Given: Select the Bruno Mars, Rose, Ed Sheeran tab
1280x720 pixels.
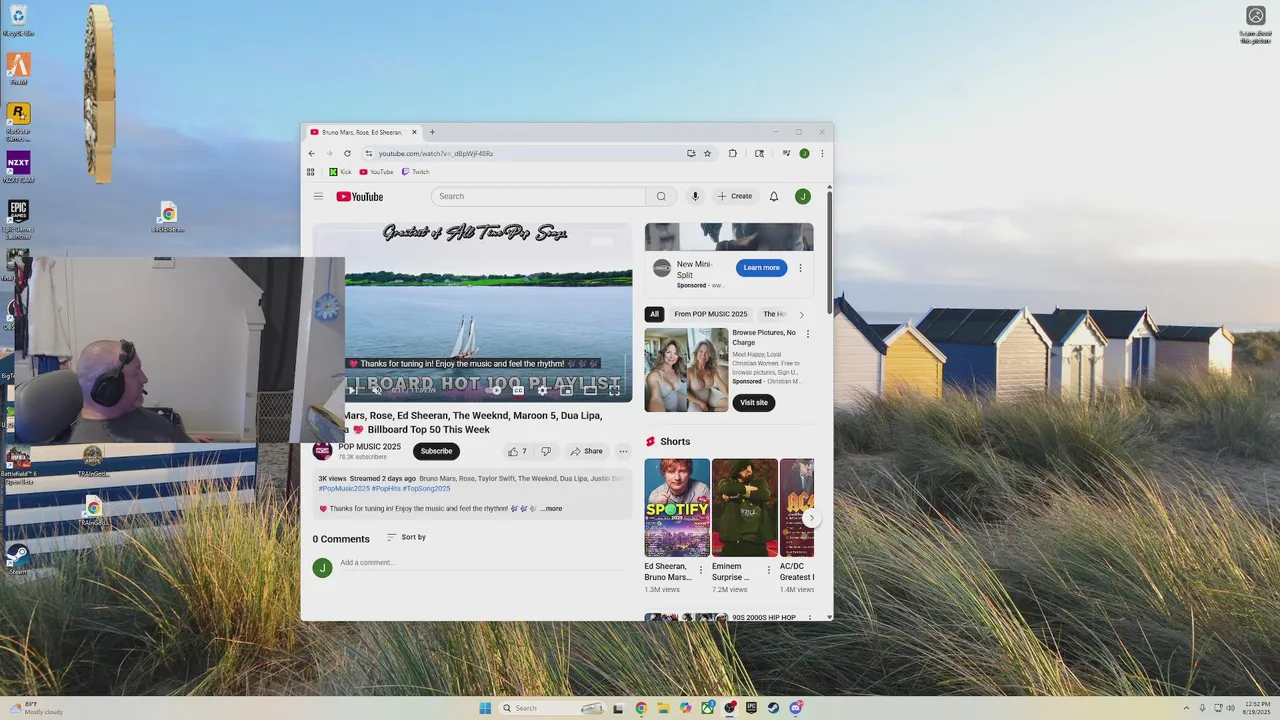Looking at the screenshot, I should click(x=362, y=132).
